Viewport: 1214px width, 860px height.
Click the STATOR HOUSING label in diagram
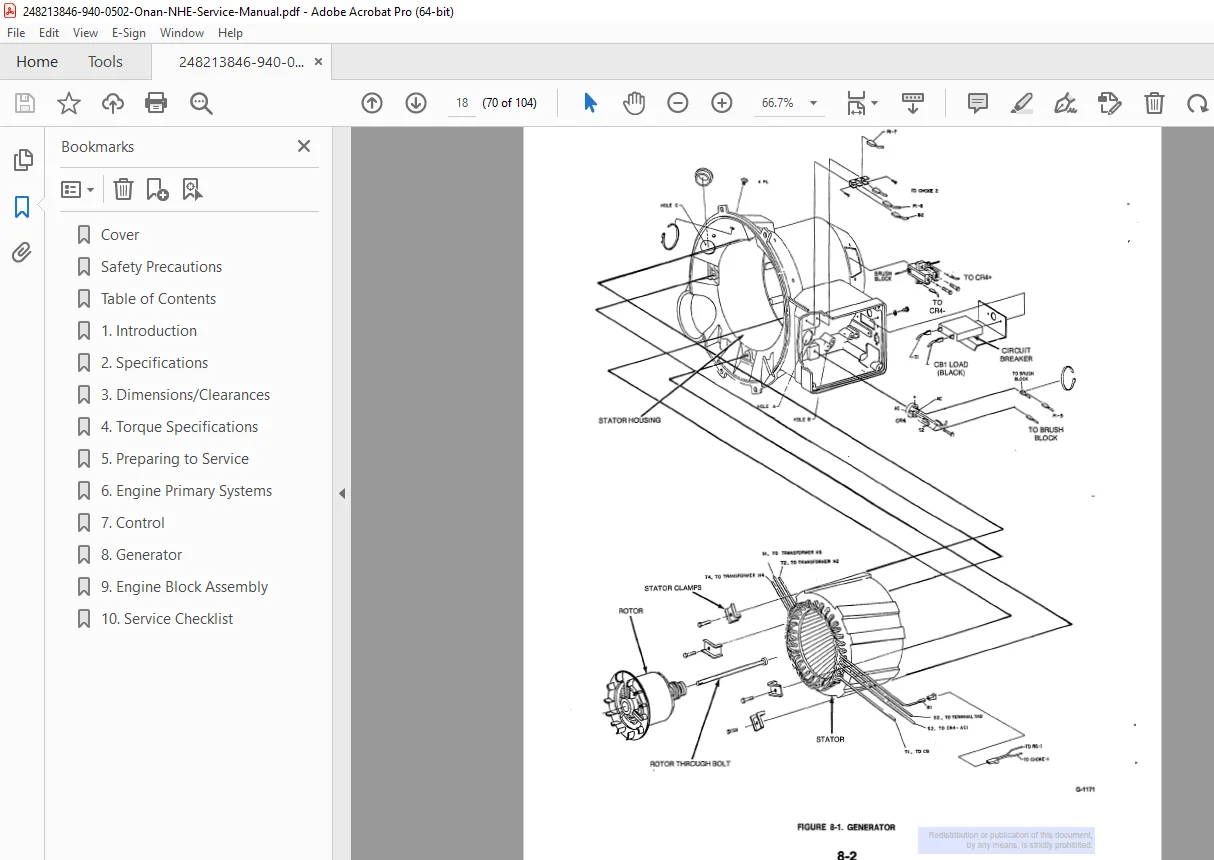629,420
